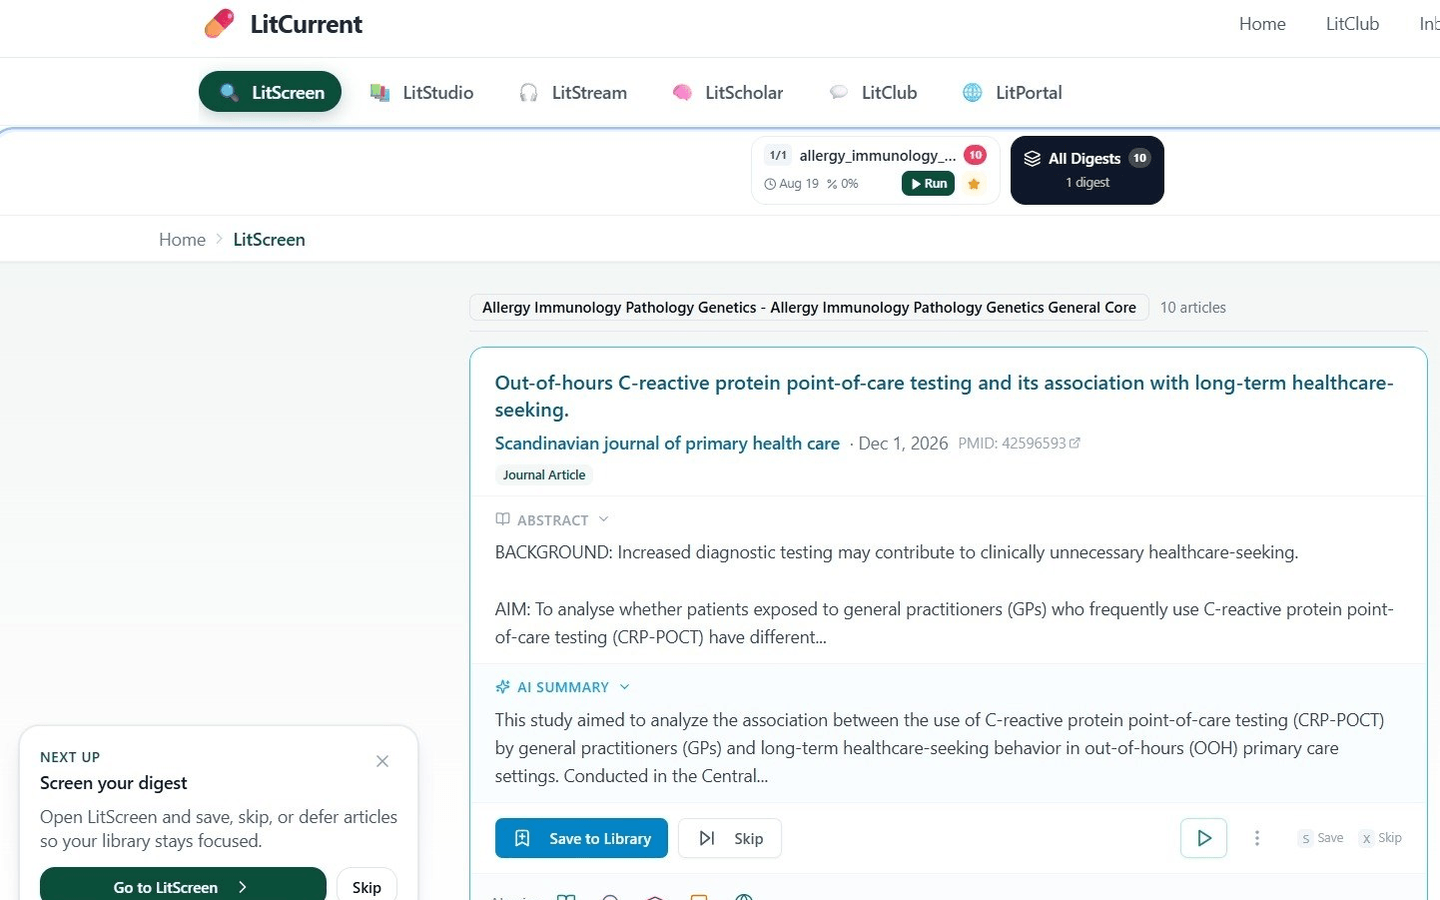1440x900 pixels.
Task: Run the allergy_immunology digest
Action: pyautogui.click(x=928, y=183)
